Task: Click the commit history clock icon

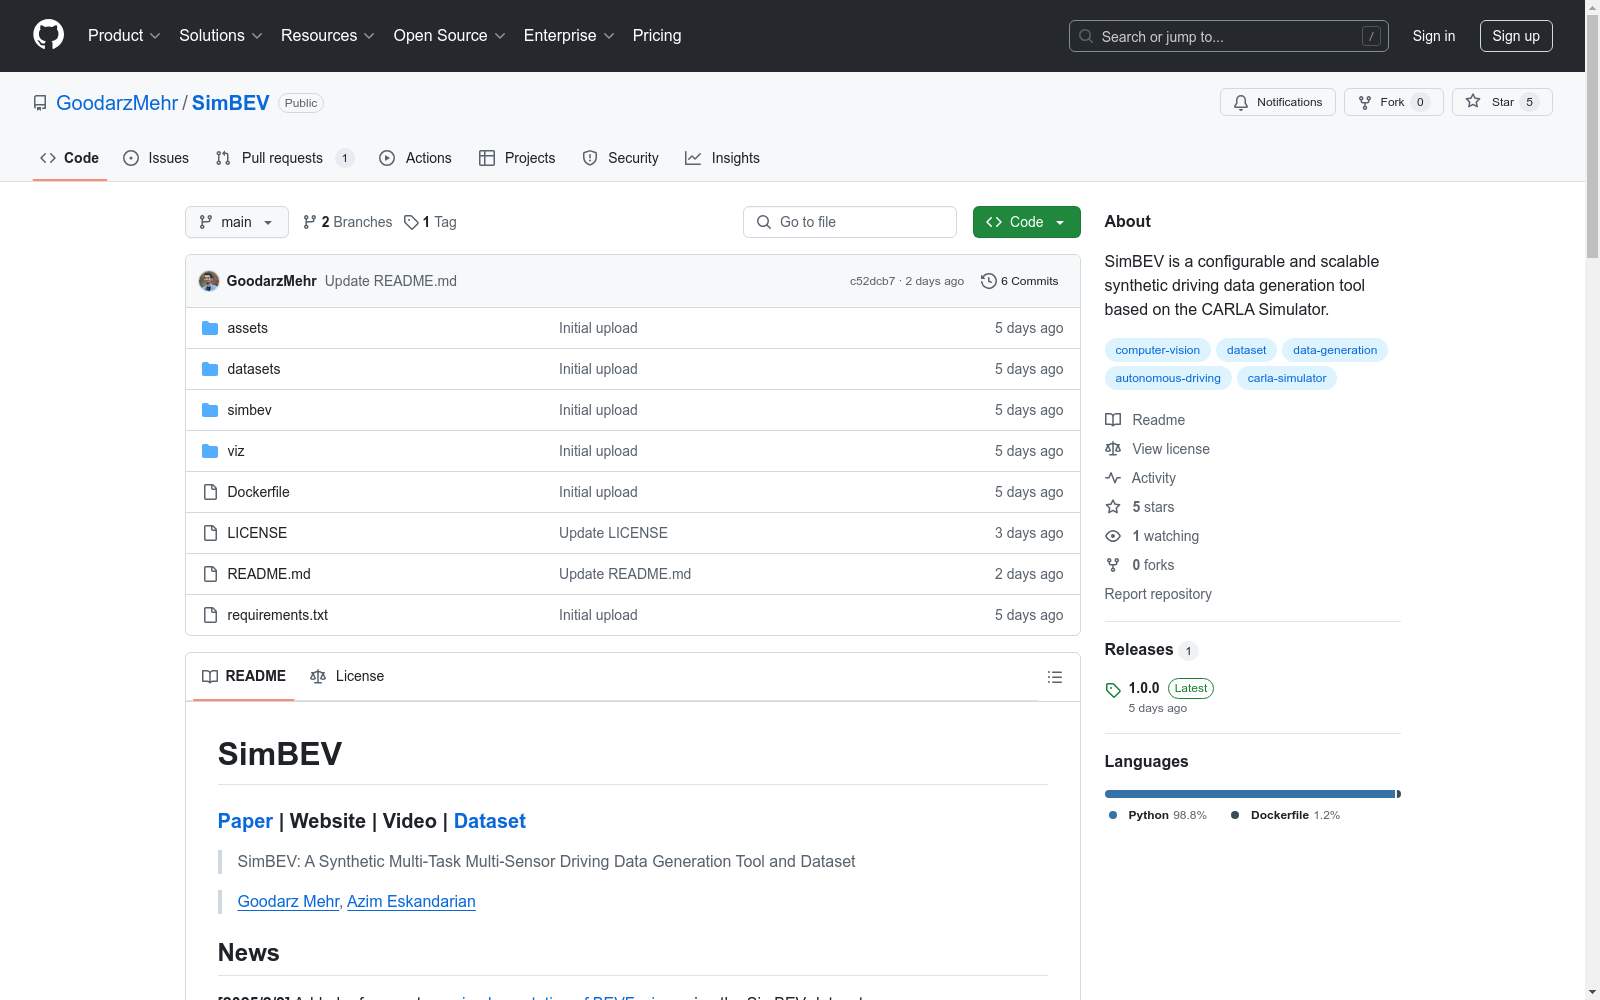Action: coord(989,281)
